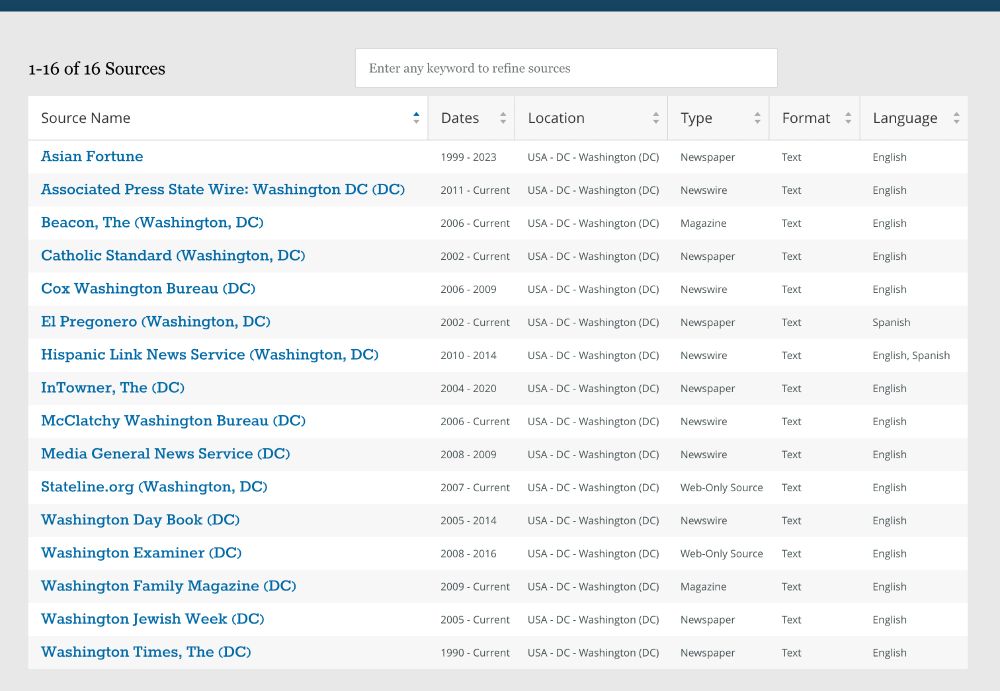Click '2005 - 2014' in Washington Day Book row
Screen dimensions: 1000x691
(468, 521)
